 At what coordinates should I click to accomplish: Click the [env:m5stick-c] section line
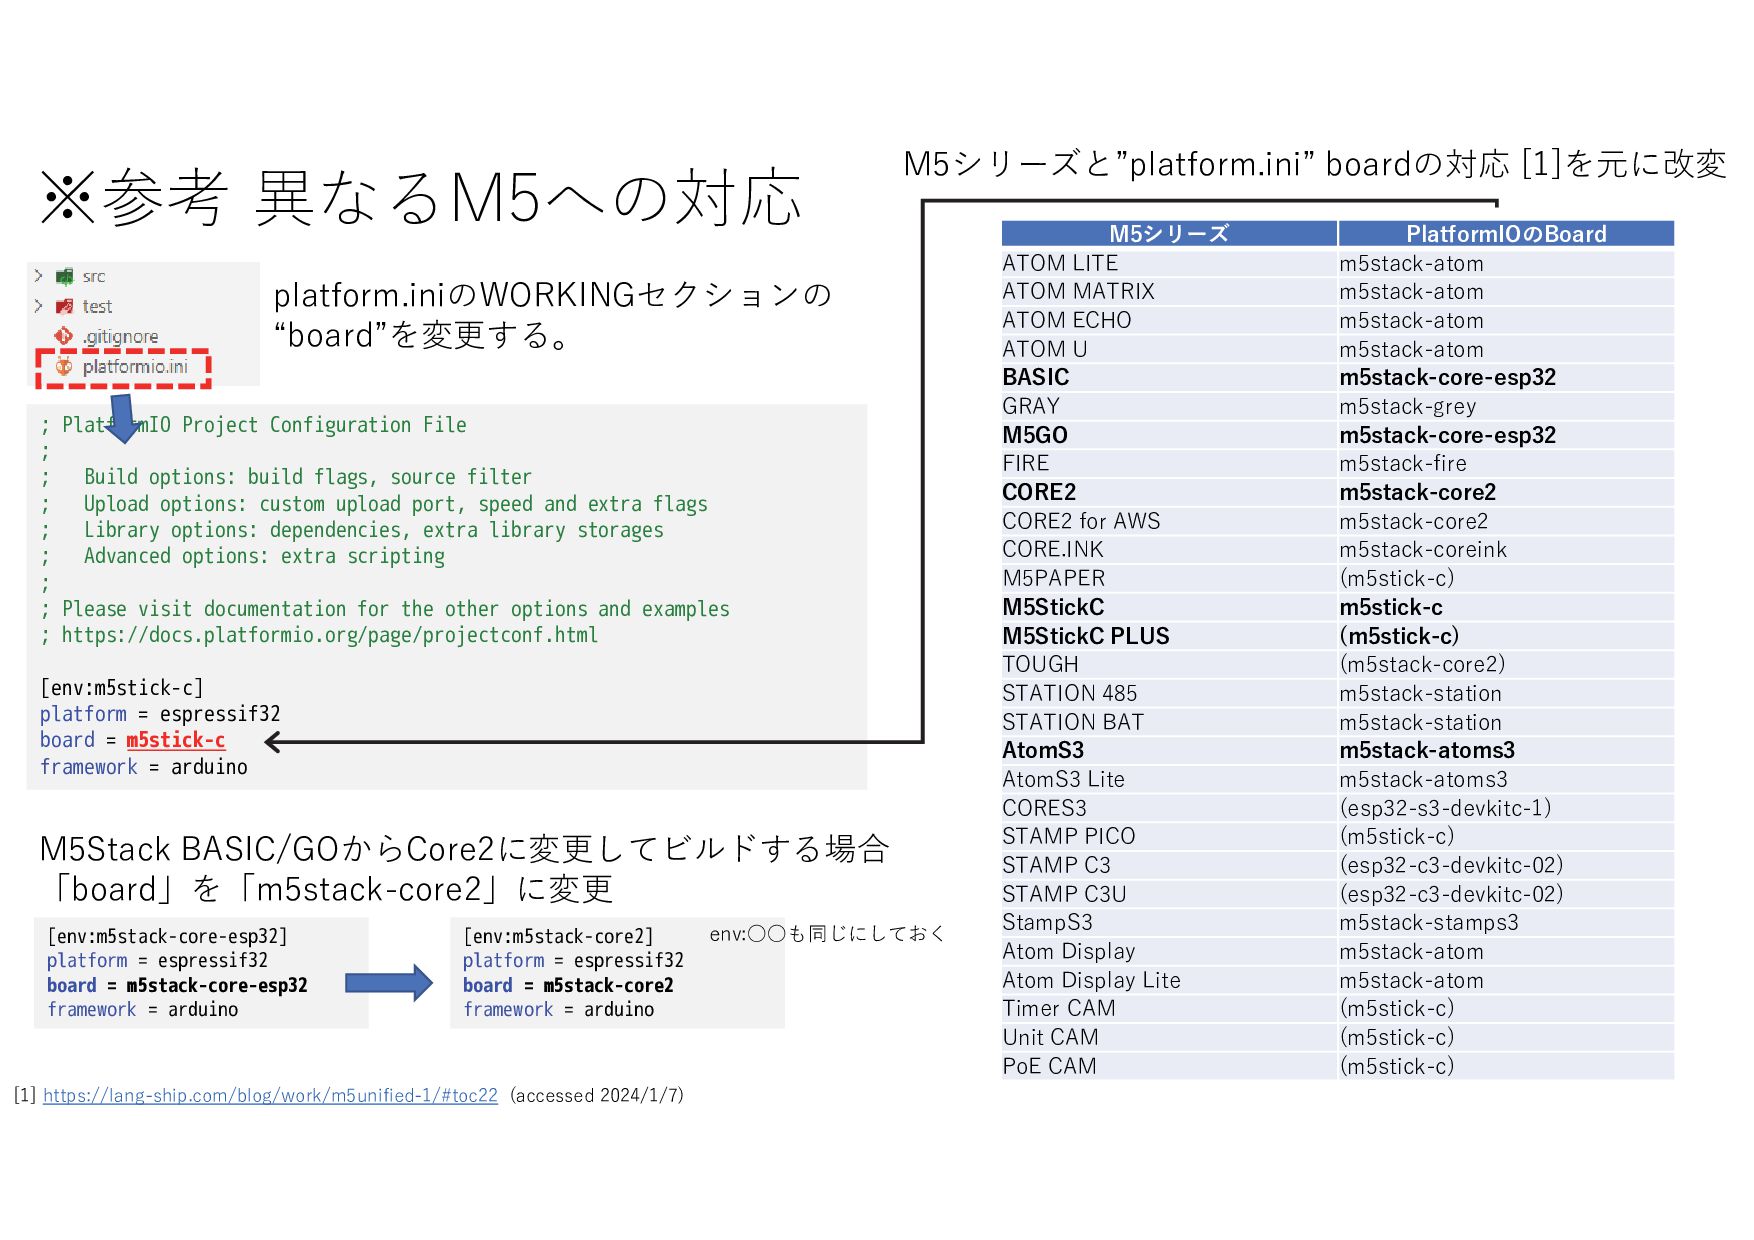click(x=122, y=688)
